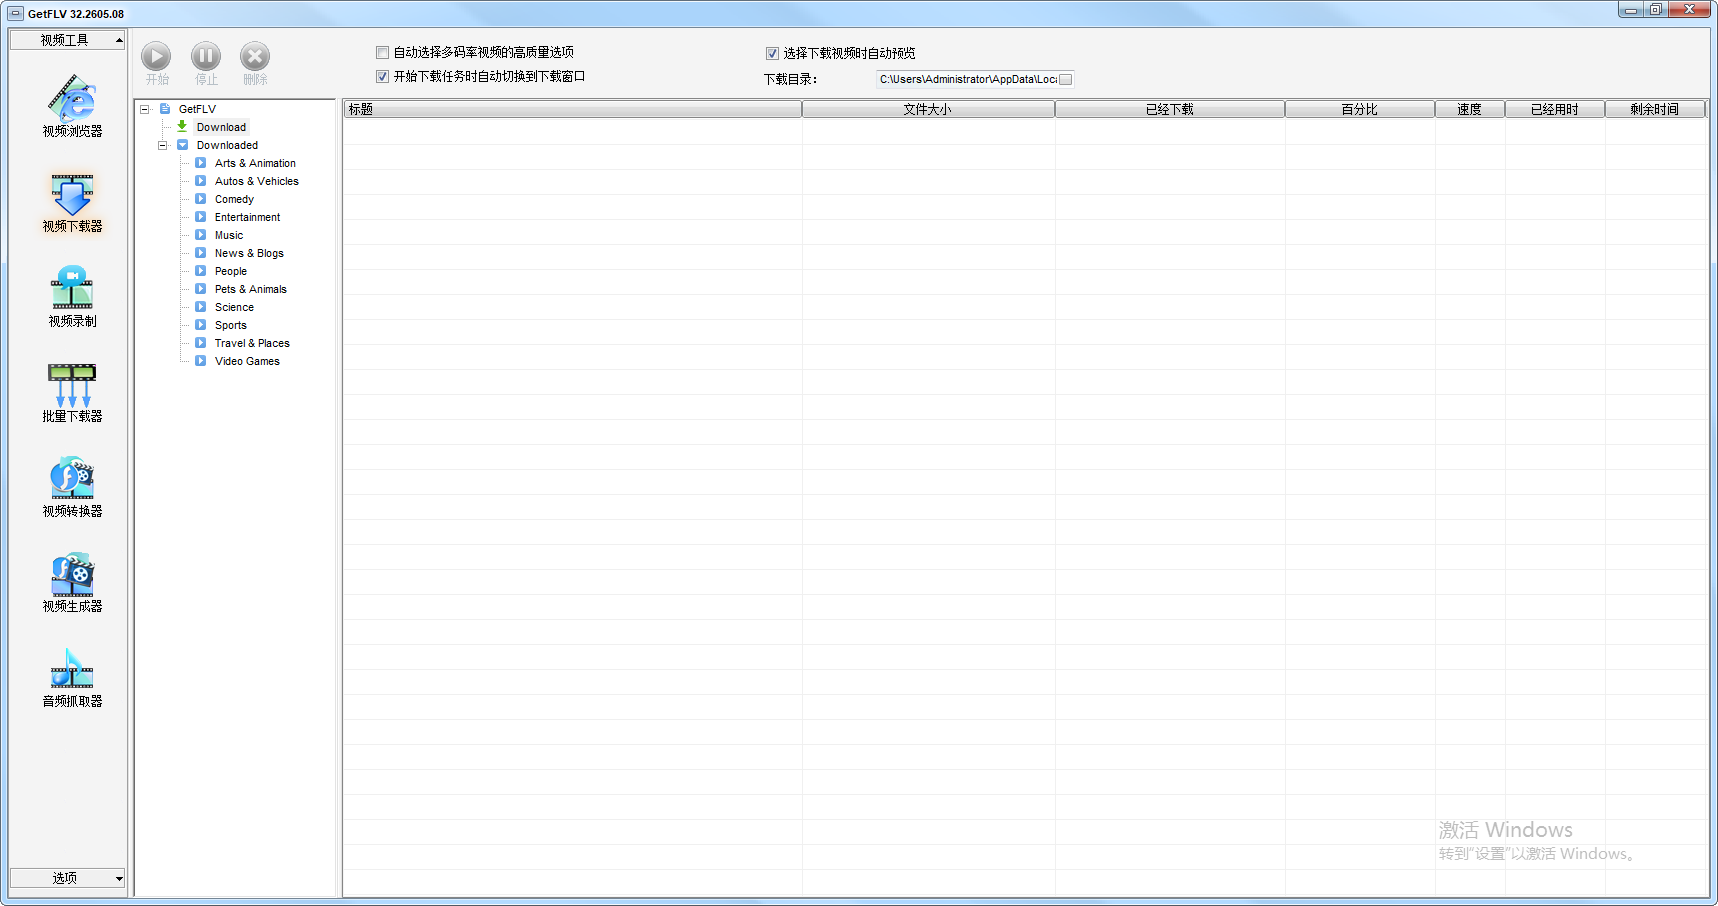Open the 视频生成器 video maker tool
This screenshot has height=906, width=1718.
(x=72, y=582)
